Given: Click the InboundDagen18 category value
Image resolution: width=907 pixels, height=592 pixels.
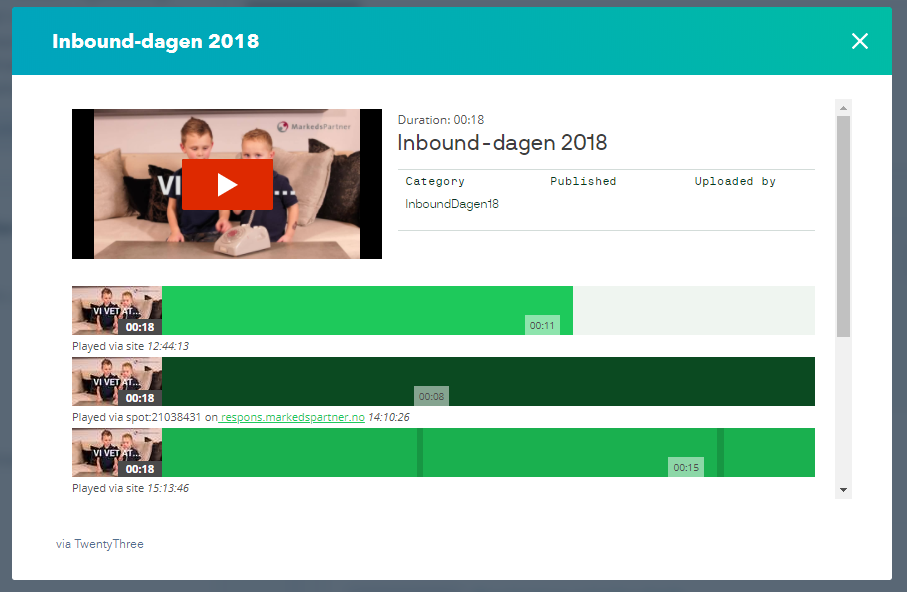Looking at the screenshot, I should (452, 204).
